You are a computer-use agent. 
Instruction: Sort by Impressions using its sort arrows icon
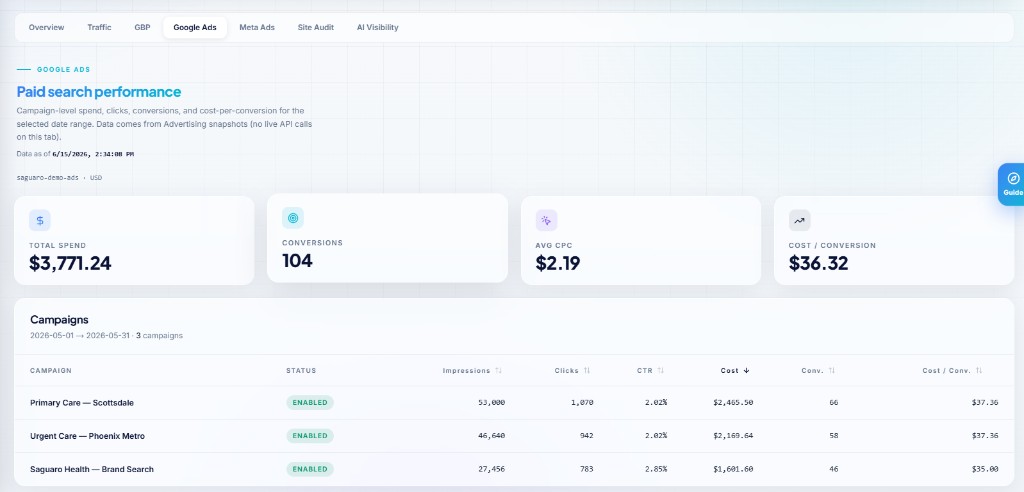point(498,370)
